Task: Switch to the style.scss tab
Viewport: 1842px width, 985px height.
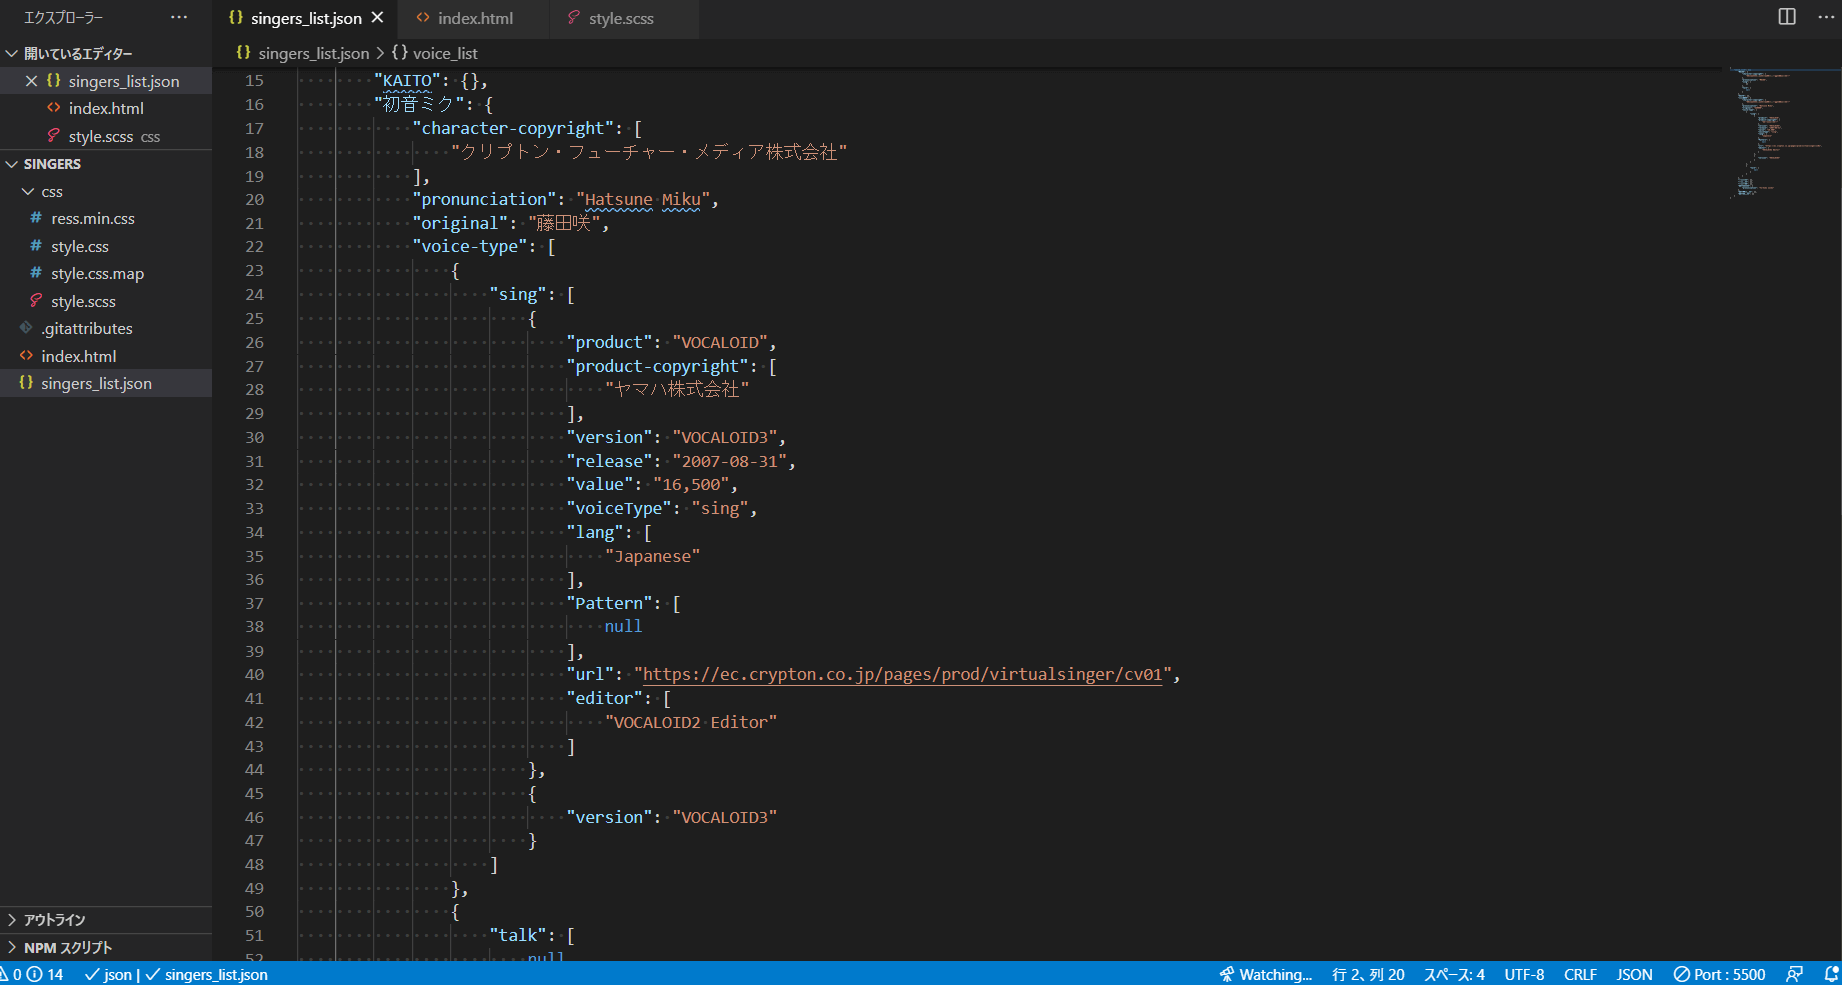Action: [620, 18]
